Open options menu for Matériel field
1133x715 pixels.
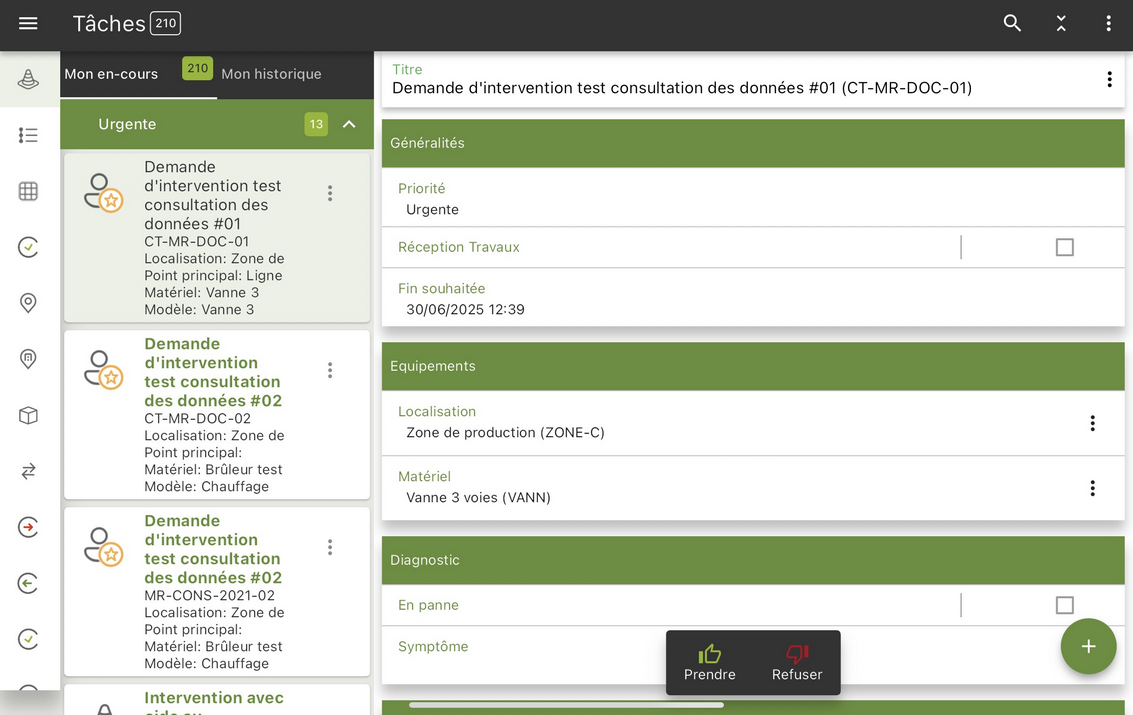click(1093, 488)
